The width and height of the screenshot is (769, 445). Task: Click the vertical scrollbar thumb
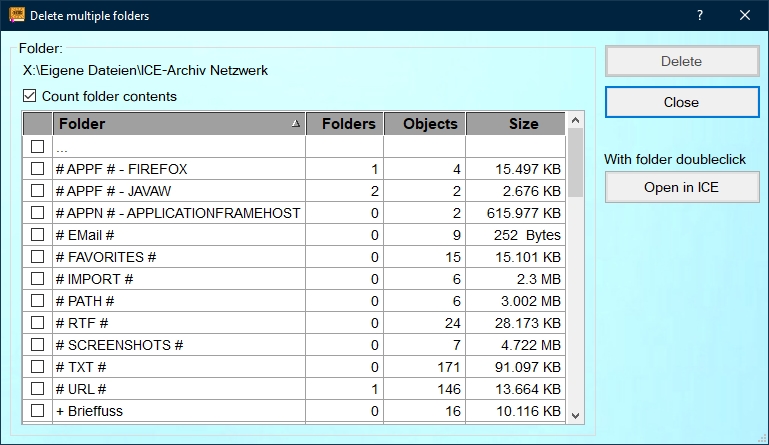[575, 162]
